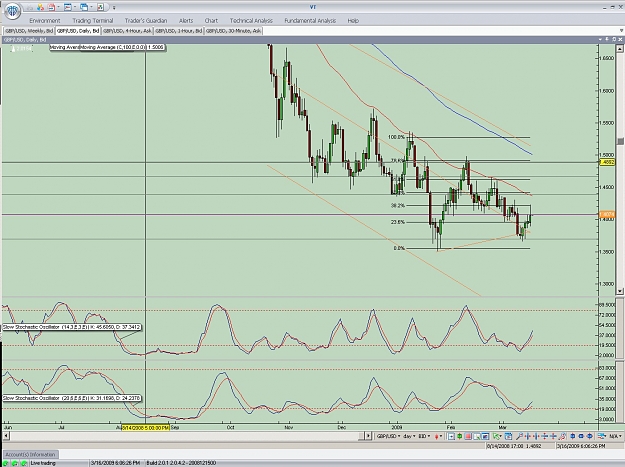The width and height of the screenshot is (625, 467).
Task: Switch to GBP/USD 4-Hour Ask chart tab
Action: [127, 31]
